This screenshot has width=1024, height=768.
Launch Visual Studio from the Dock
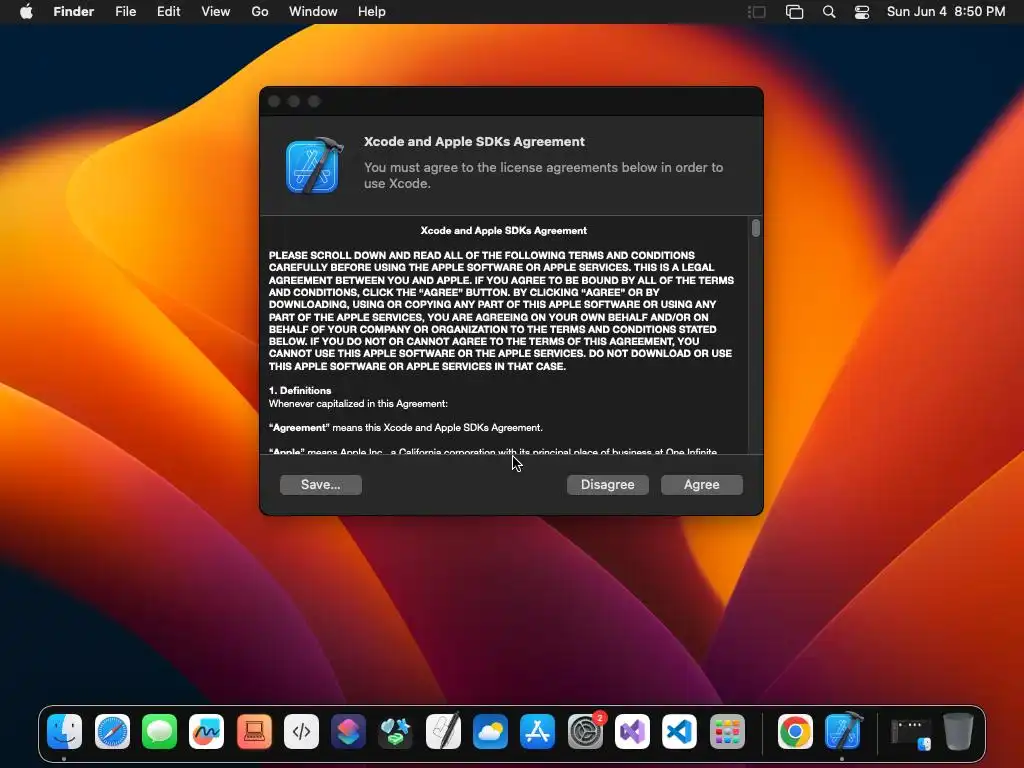tap(632, 731)
